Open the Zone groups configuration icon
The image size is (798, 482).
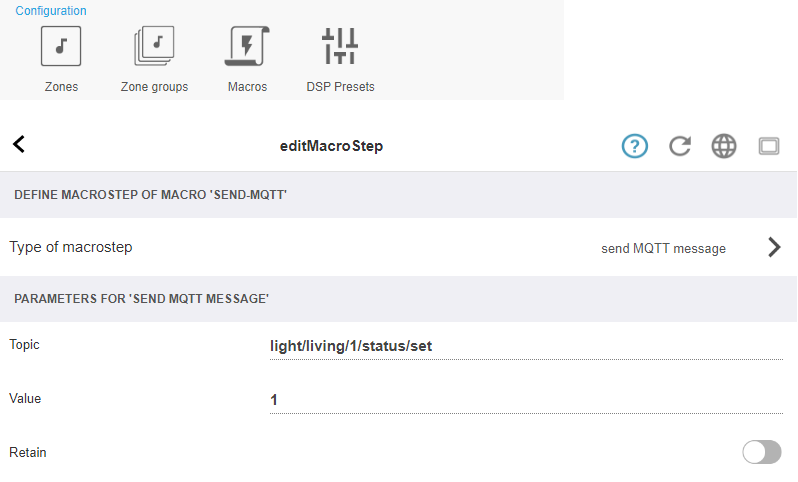click(x=154, y=46)
